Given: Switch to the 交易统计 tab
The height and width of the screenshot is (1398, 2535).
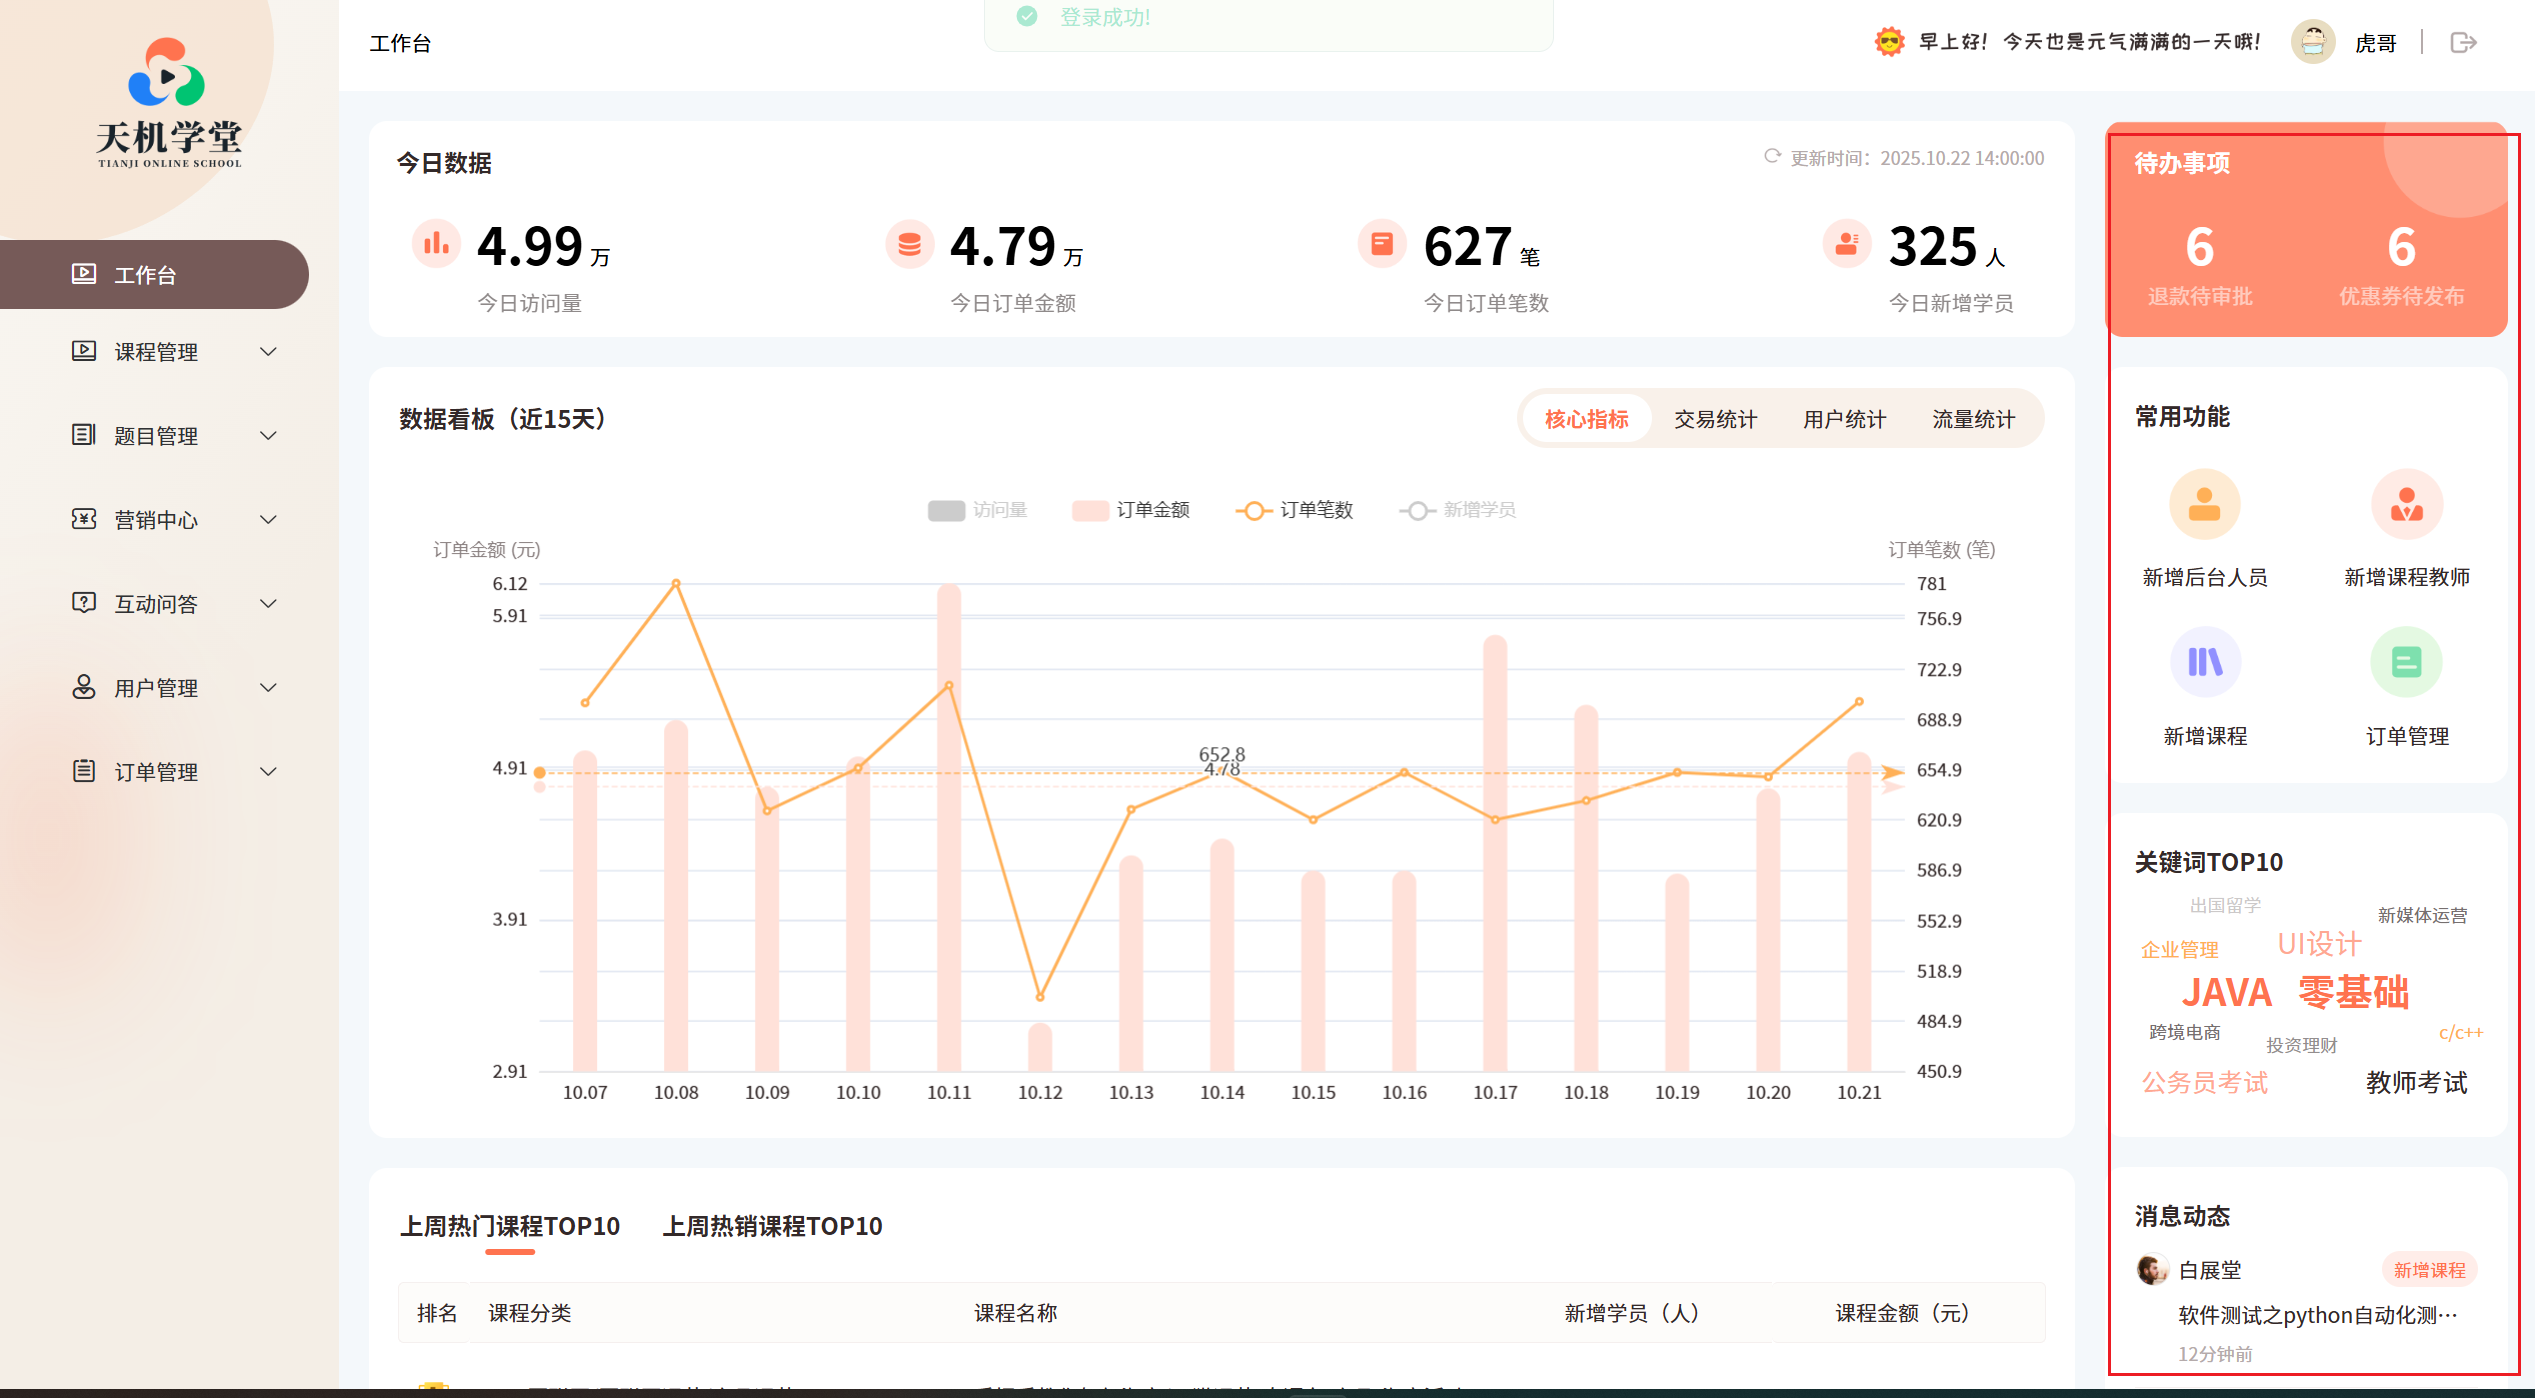Looking at the screenshot, I should pyautogui.click(x=1715, y=420).
